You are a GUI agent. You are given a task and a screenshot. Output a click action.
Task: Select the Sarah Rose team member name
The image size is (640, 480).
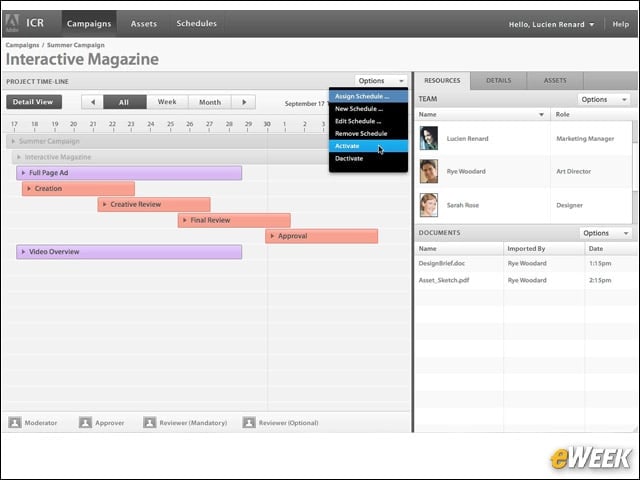462,205
